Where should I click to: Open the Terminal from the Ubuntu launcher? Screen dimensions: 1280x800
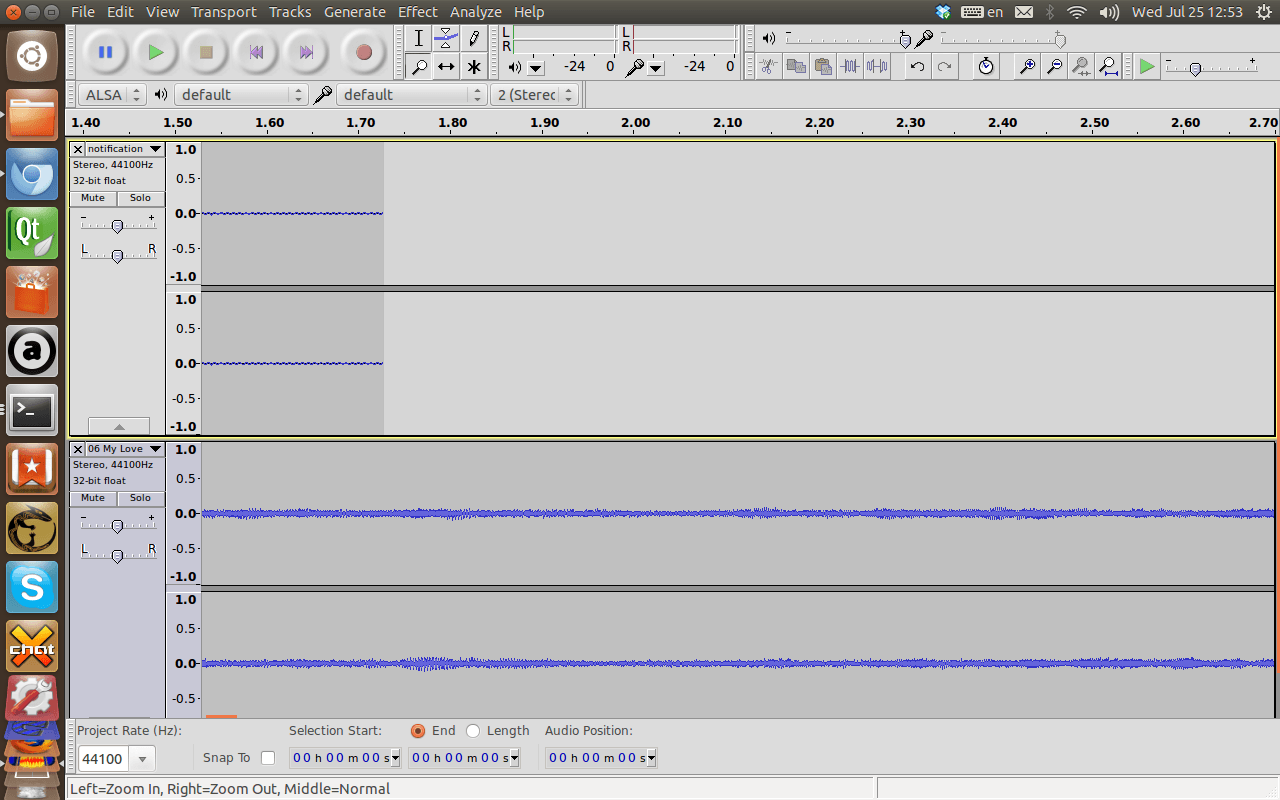coord(32,410)
